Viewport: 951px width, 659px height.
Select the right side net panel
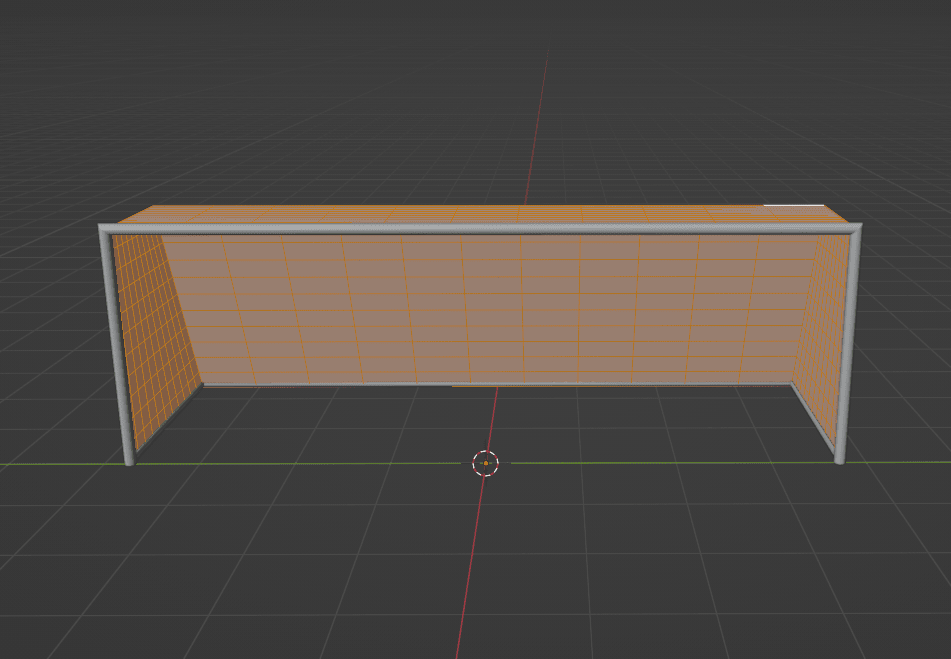coord(822,320)
